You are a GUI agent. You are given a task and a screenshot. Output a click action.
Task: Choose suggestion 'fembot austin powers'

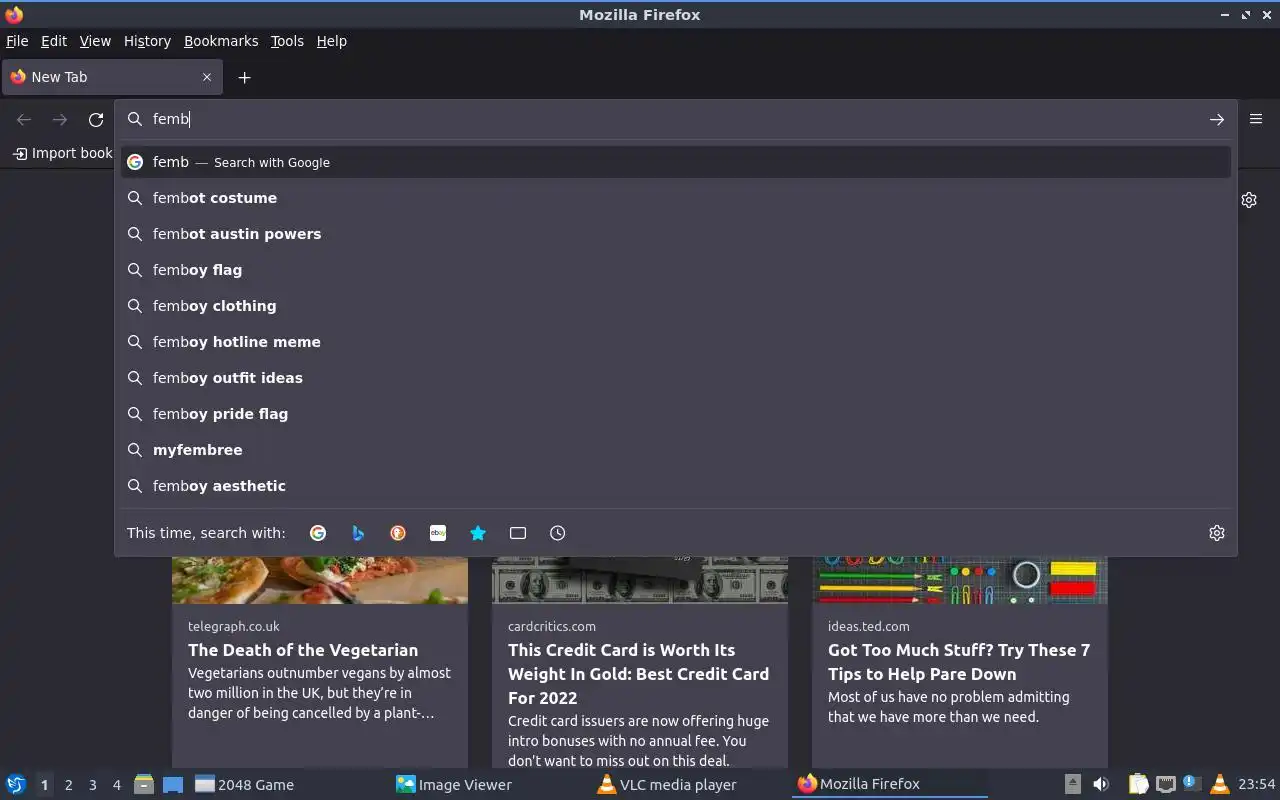point(676,234)
